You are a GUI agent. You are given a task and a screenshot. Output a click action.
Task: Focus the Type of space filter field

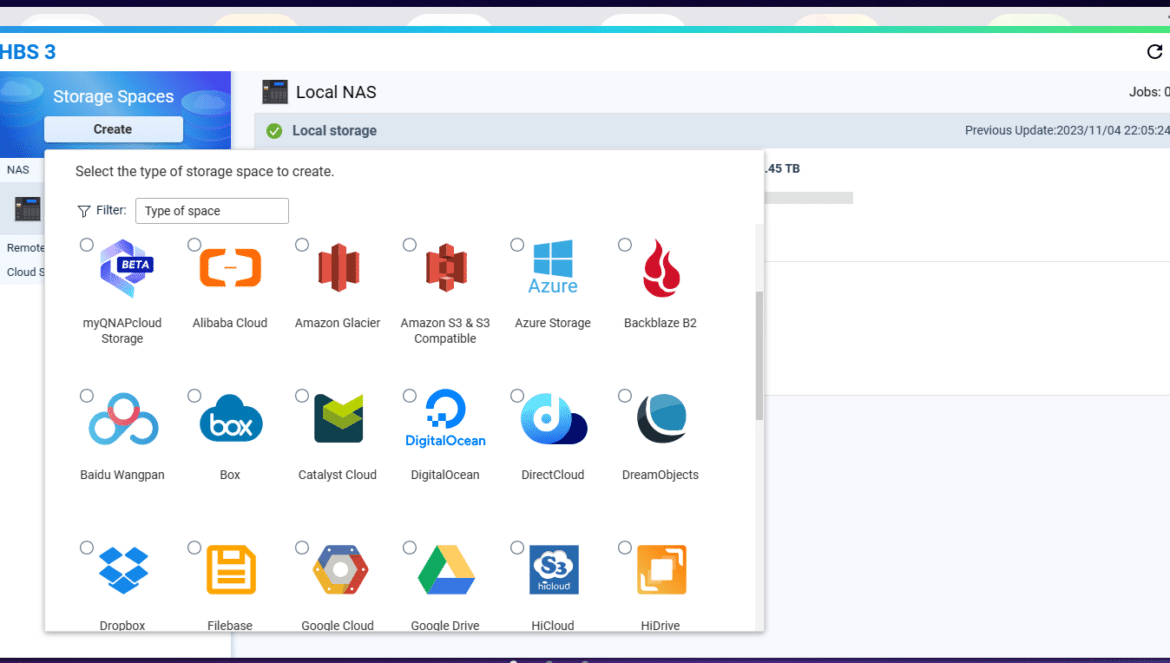(x=212, y=211)
